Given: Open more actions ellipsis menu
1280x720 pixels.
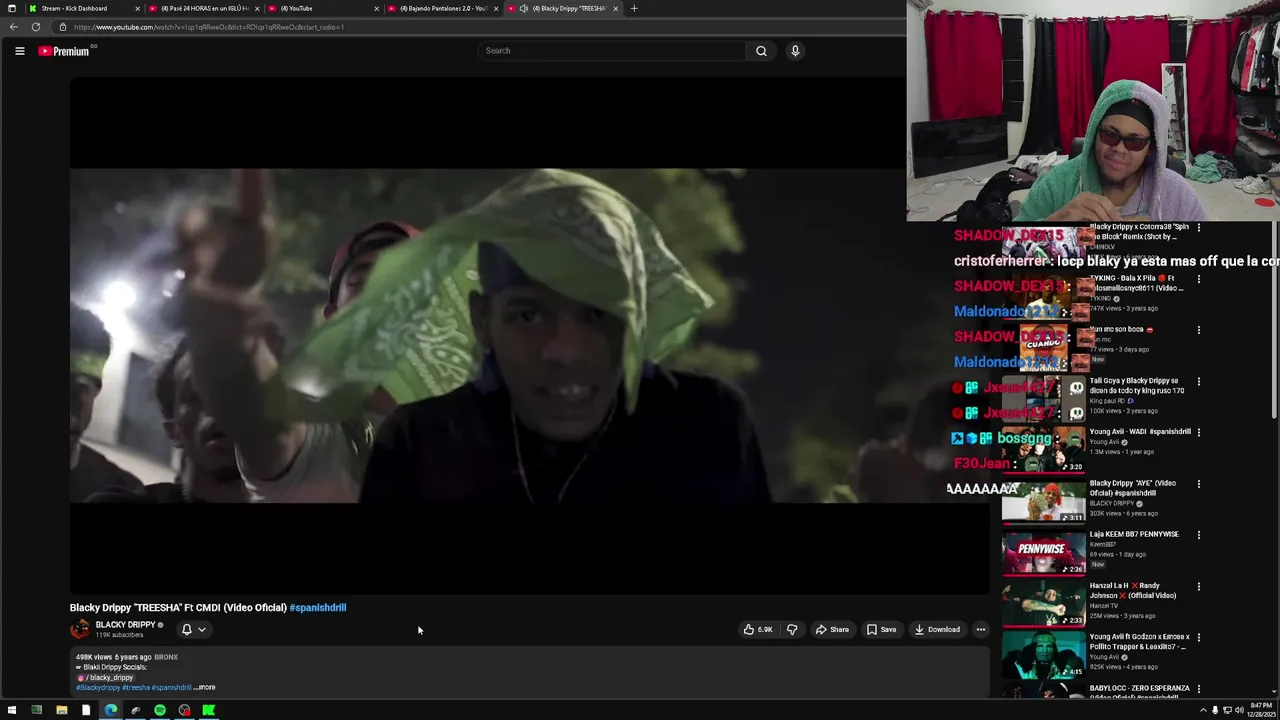Looking at the screenshot, I should pyautogui.click(x=981, y=630).
